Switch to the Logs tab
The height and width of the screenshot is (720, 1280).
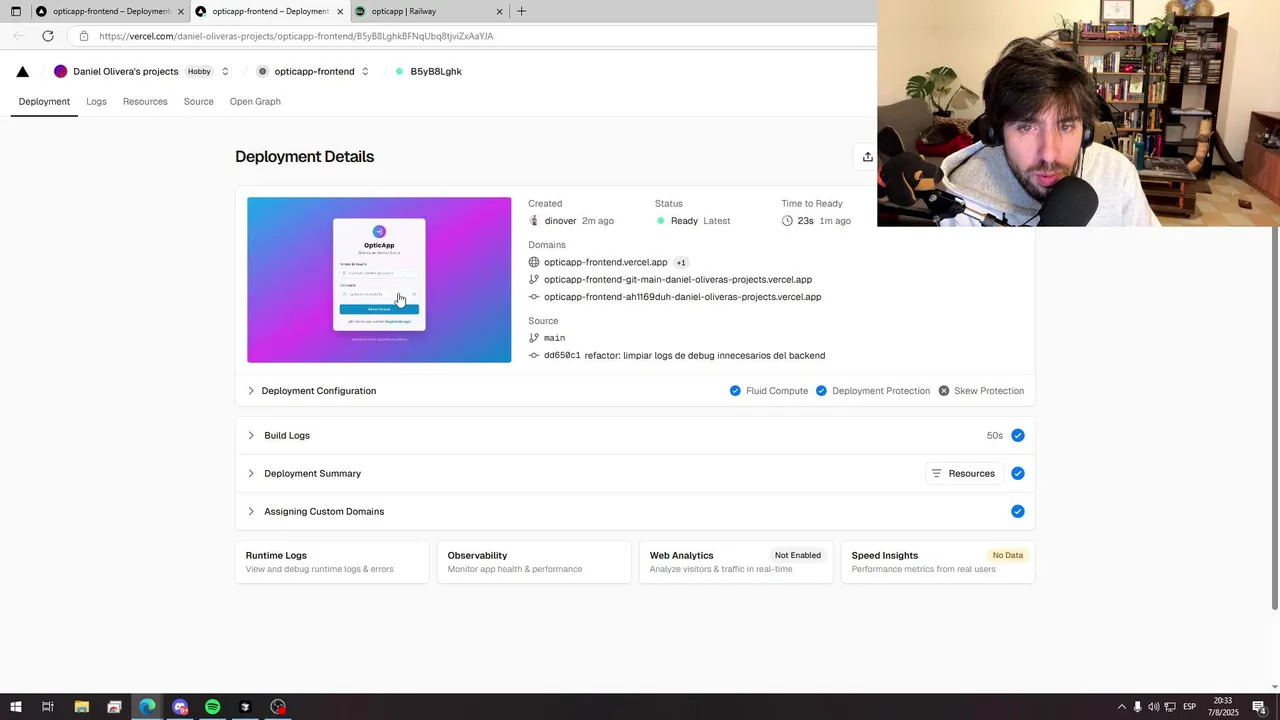tap(96, 101)
